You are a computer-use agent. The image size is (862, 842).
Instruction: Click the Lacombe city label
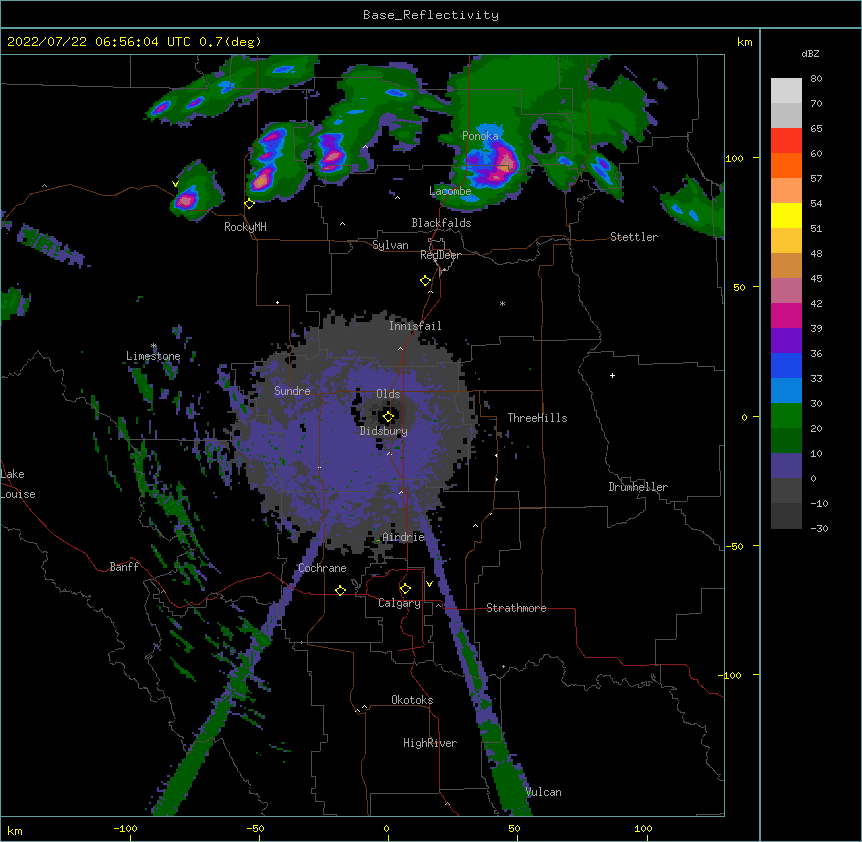point(450,191)
